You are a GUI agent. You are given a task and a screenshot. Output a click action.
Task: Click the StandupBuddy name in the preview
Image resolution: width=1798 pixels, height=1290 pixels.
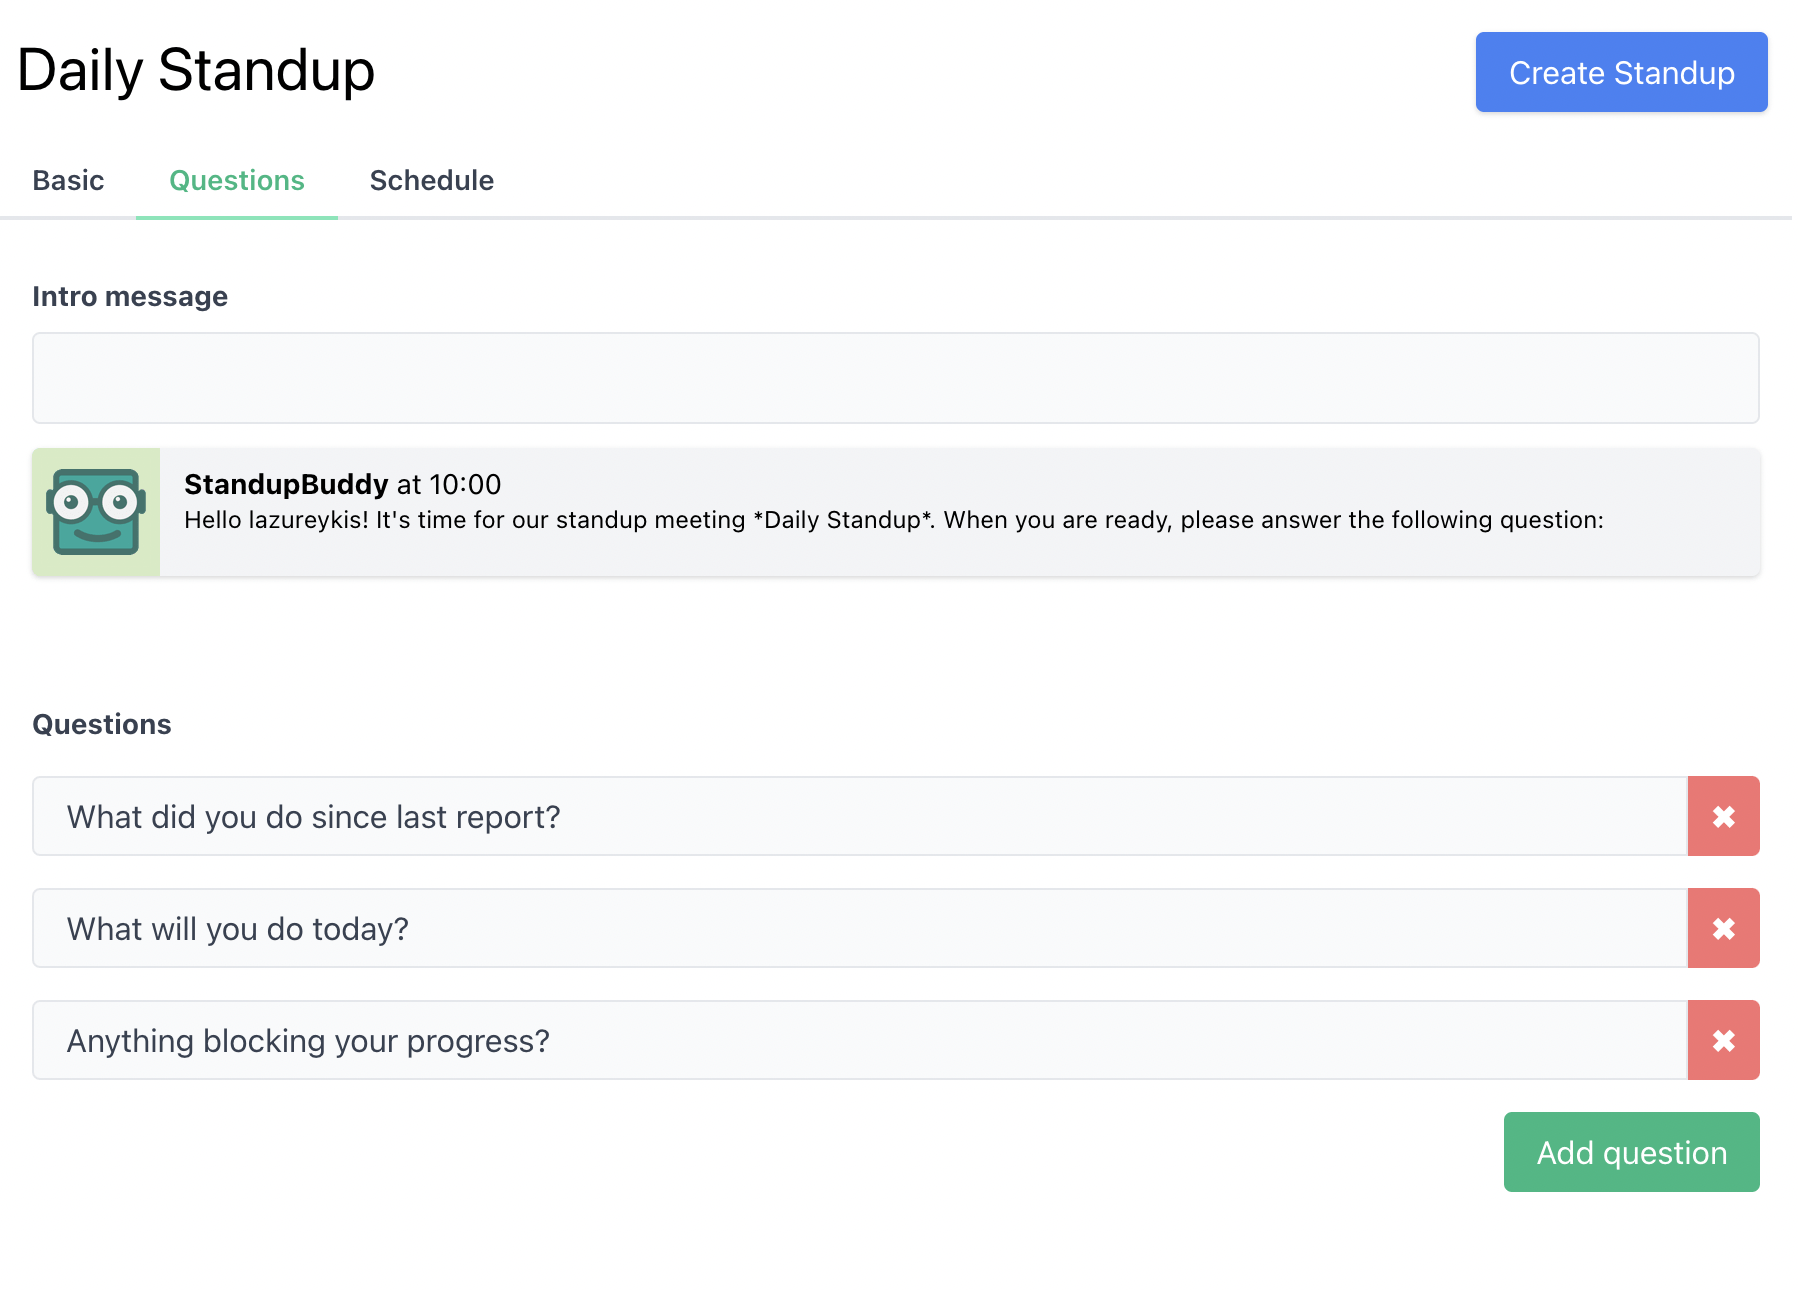pyautogui.click(x=286, y=484)
